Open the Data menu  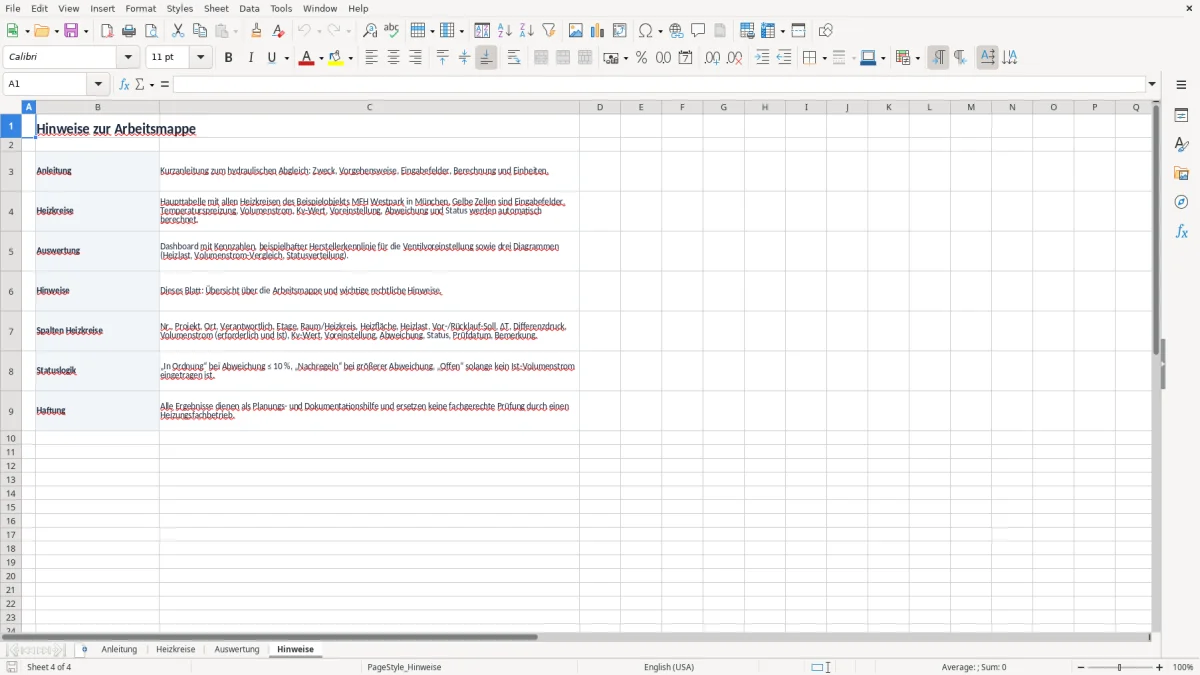(249, 8)
